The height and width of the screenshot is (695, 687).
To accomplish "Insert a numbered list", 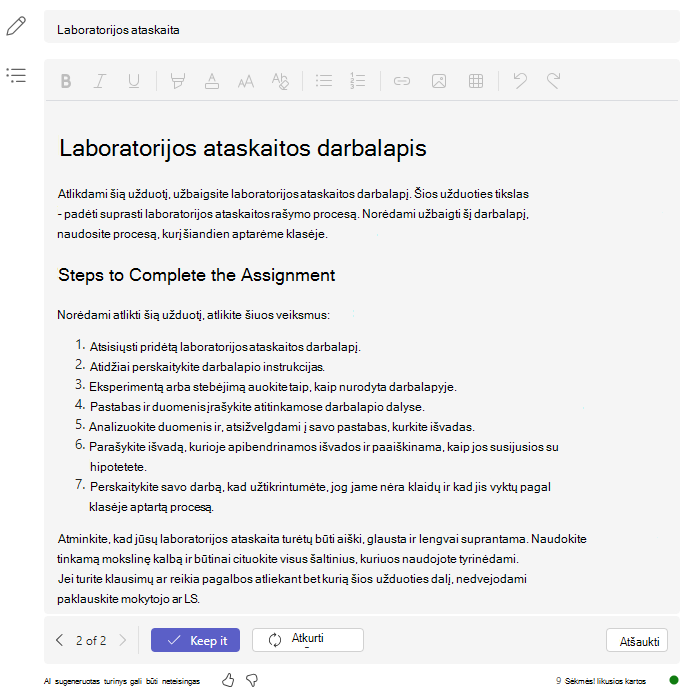I will pyautogui.click(x=358, y=81).
